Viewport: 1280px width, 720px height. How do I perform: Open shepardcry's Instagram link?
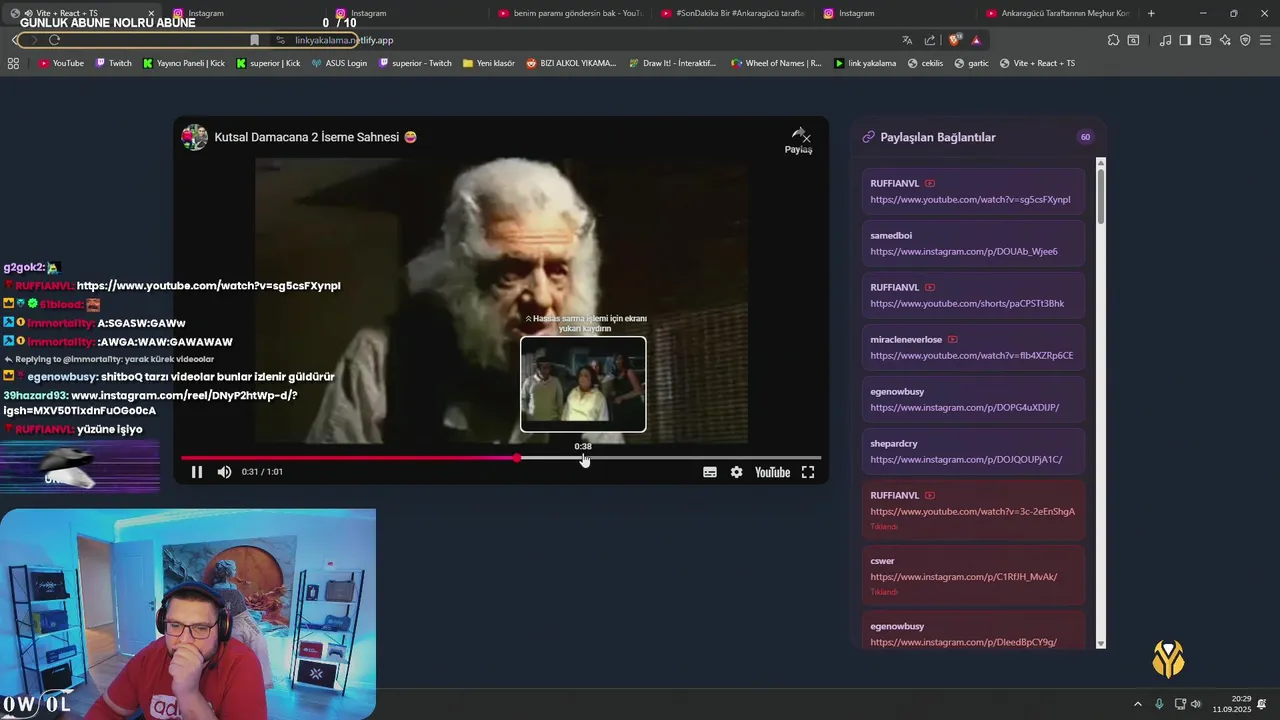click(966, 459)
